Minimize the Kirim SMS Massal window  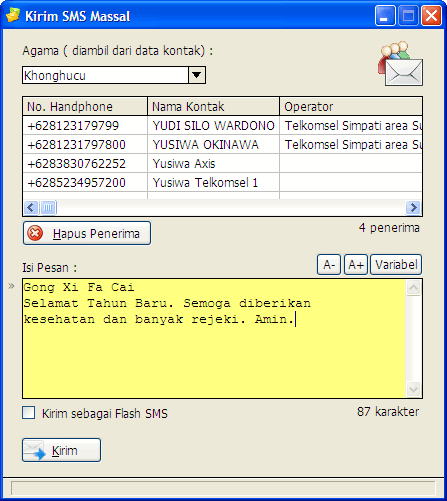click(385, 16)
